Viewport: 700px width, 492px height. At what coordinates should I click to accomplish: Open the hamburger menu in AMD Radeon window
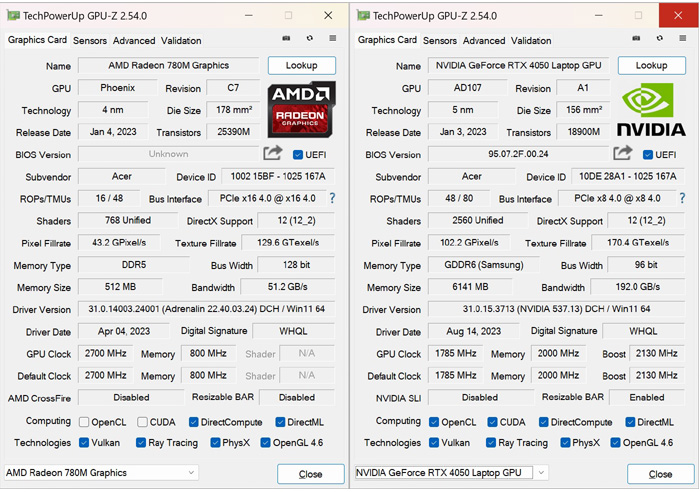tap(333, 39)
